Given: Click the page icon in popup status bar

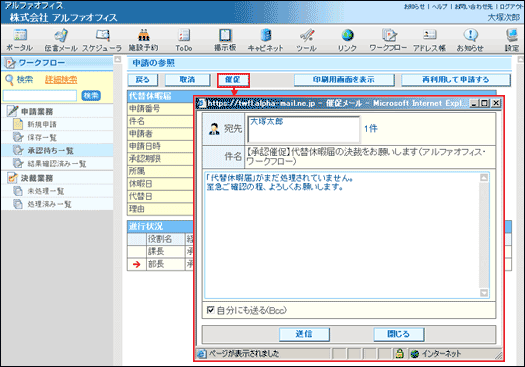Looking at the screenshot, I should coord(201,354).
